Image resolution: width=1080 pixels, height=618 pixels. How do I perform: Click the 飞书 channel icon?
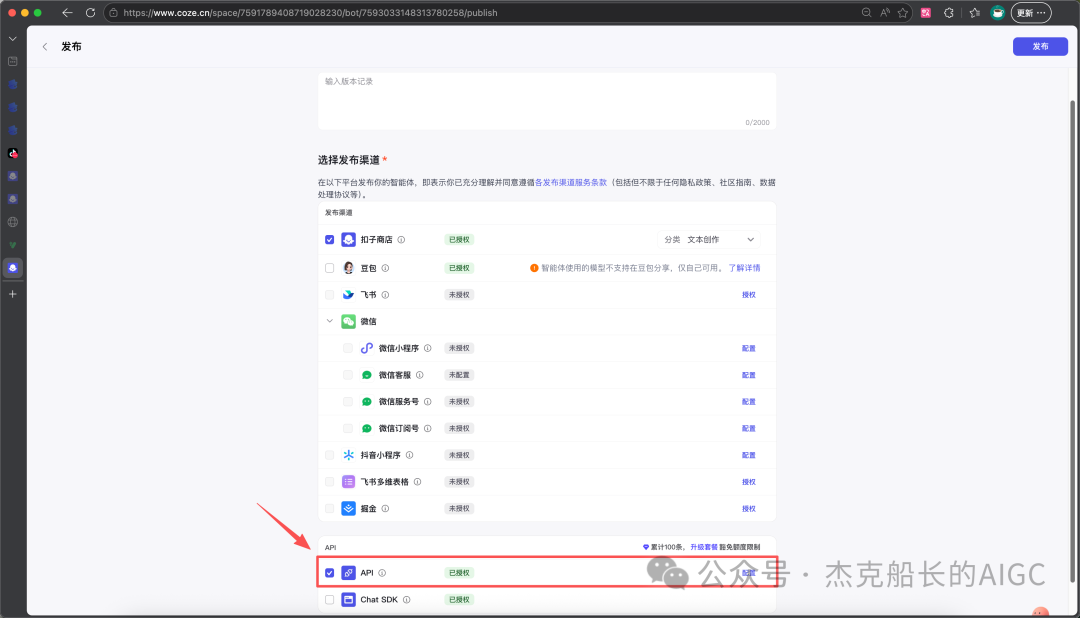[x=349, y=294]
